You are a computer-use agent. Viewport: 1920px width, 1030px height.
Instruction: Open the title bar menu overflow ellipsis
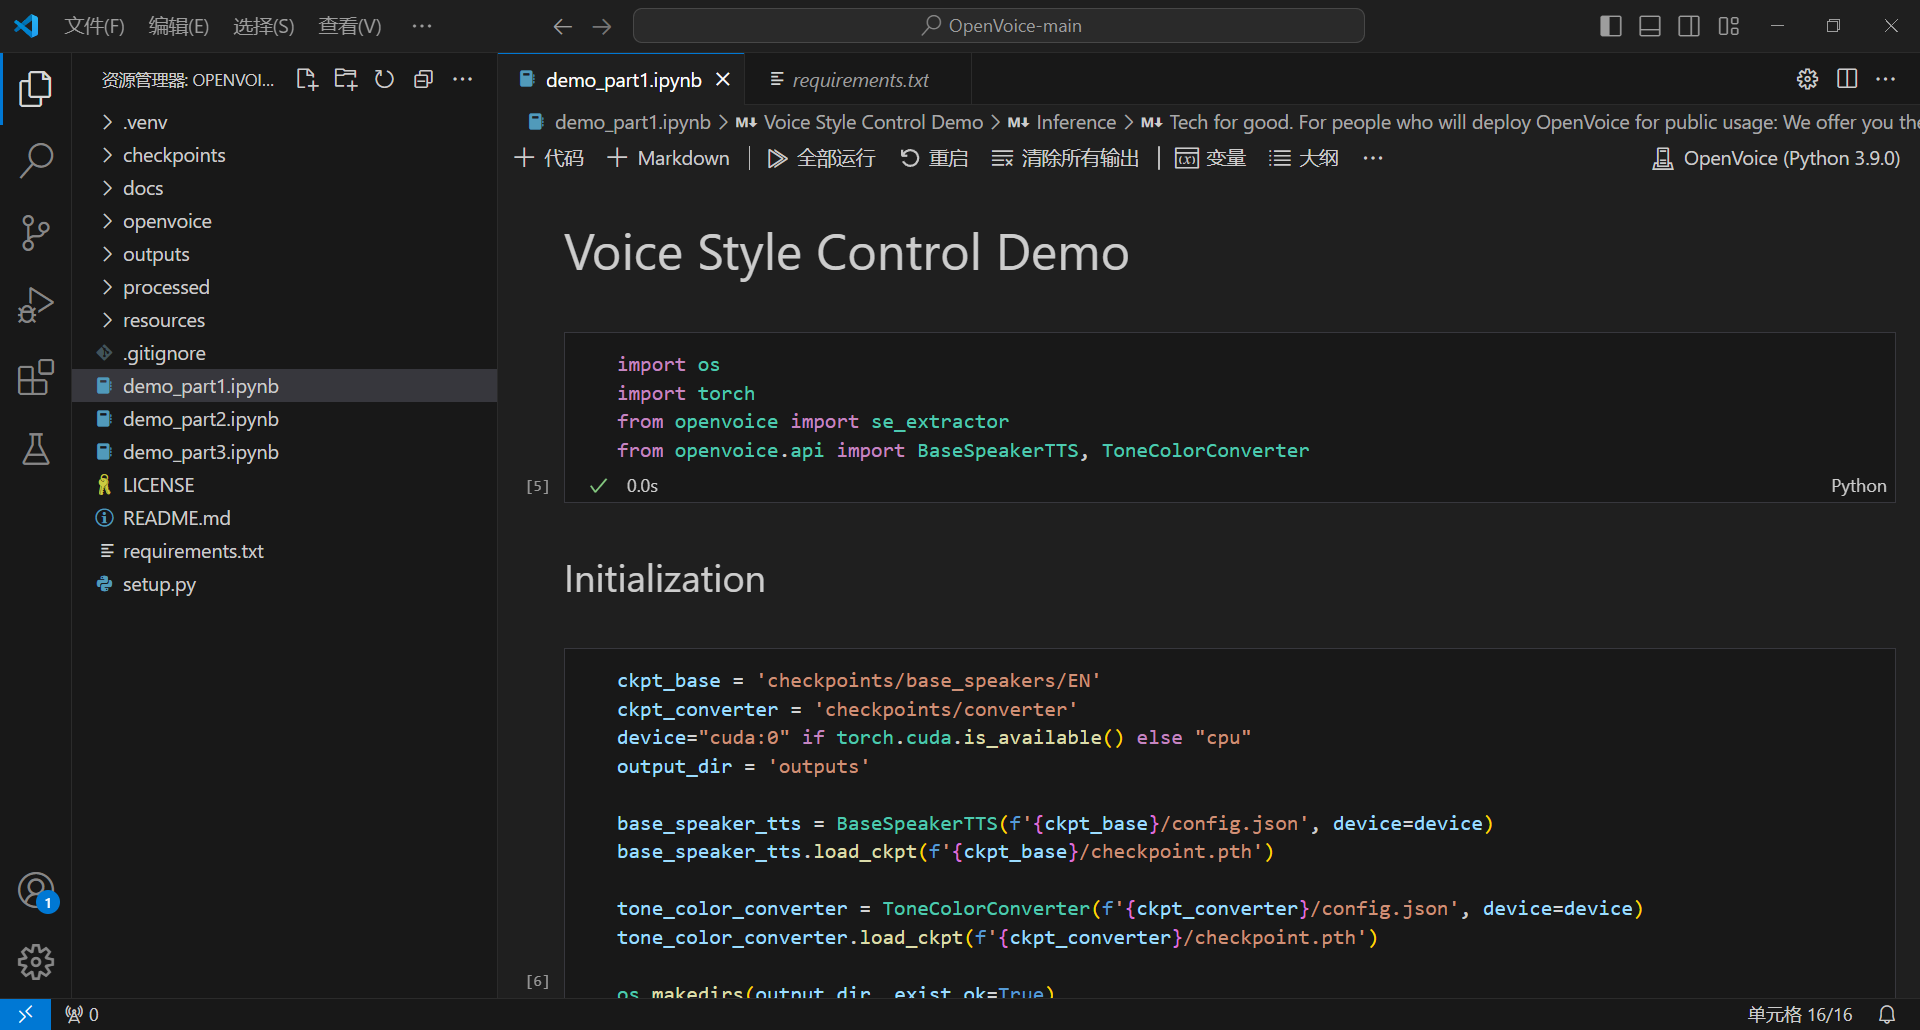point(422,26)
